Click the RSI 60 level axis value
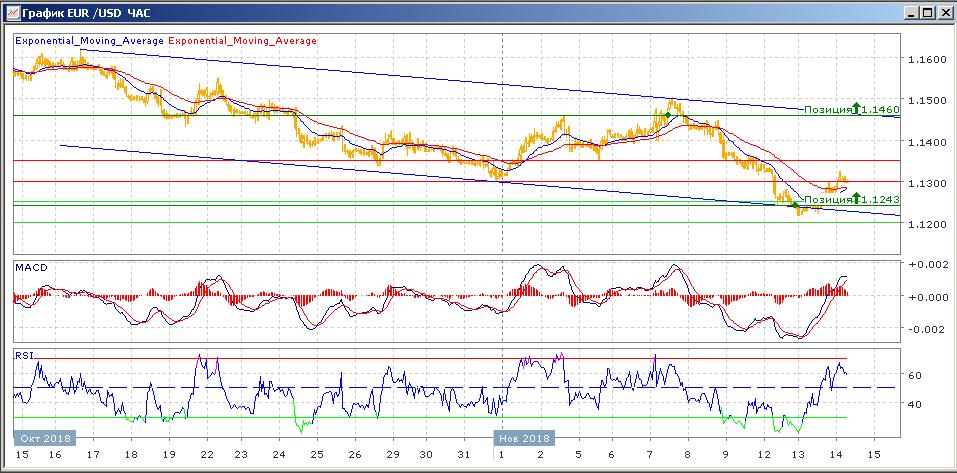Viewport: 957px width, 473px height. [x=913, y=375]
